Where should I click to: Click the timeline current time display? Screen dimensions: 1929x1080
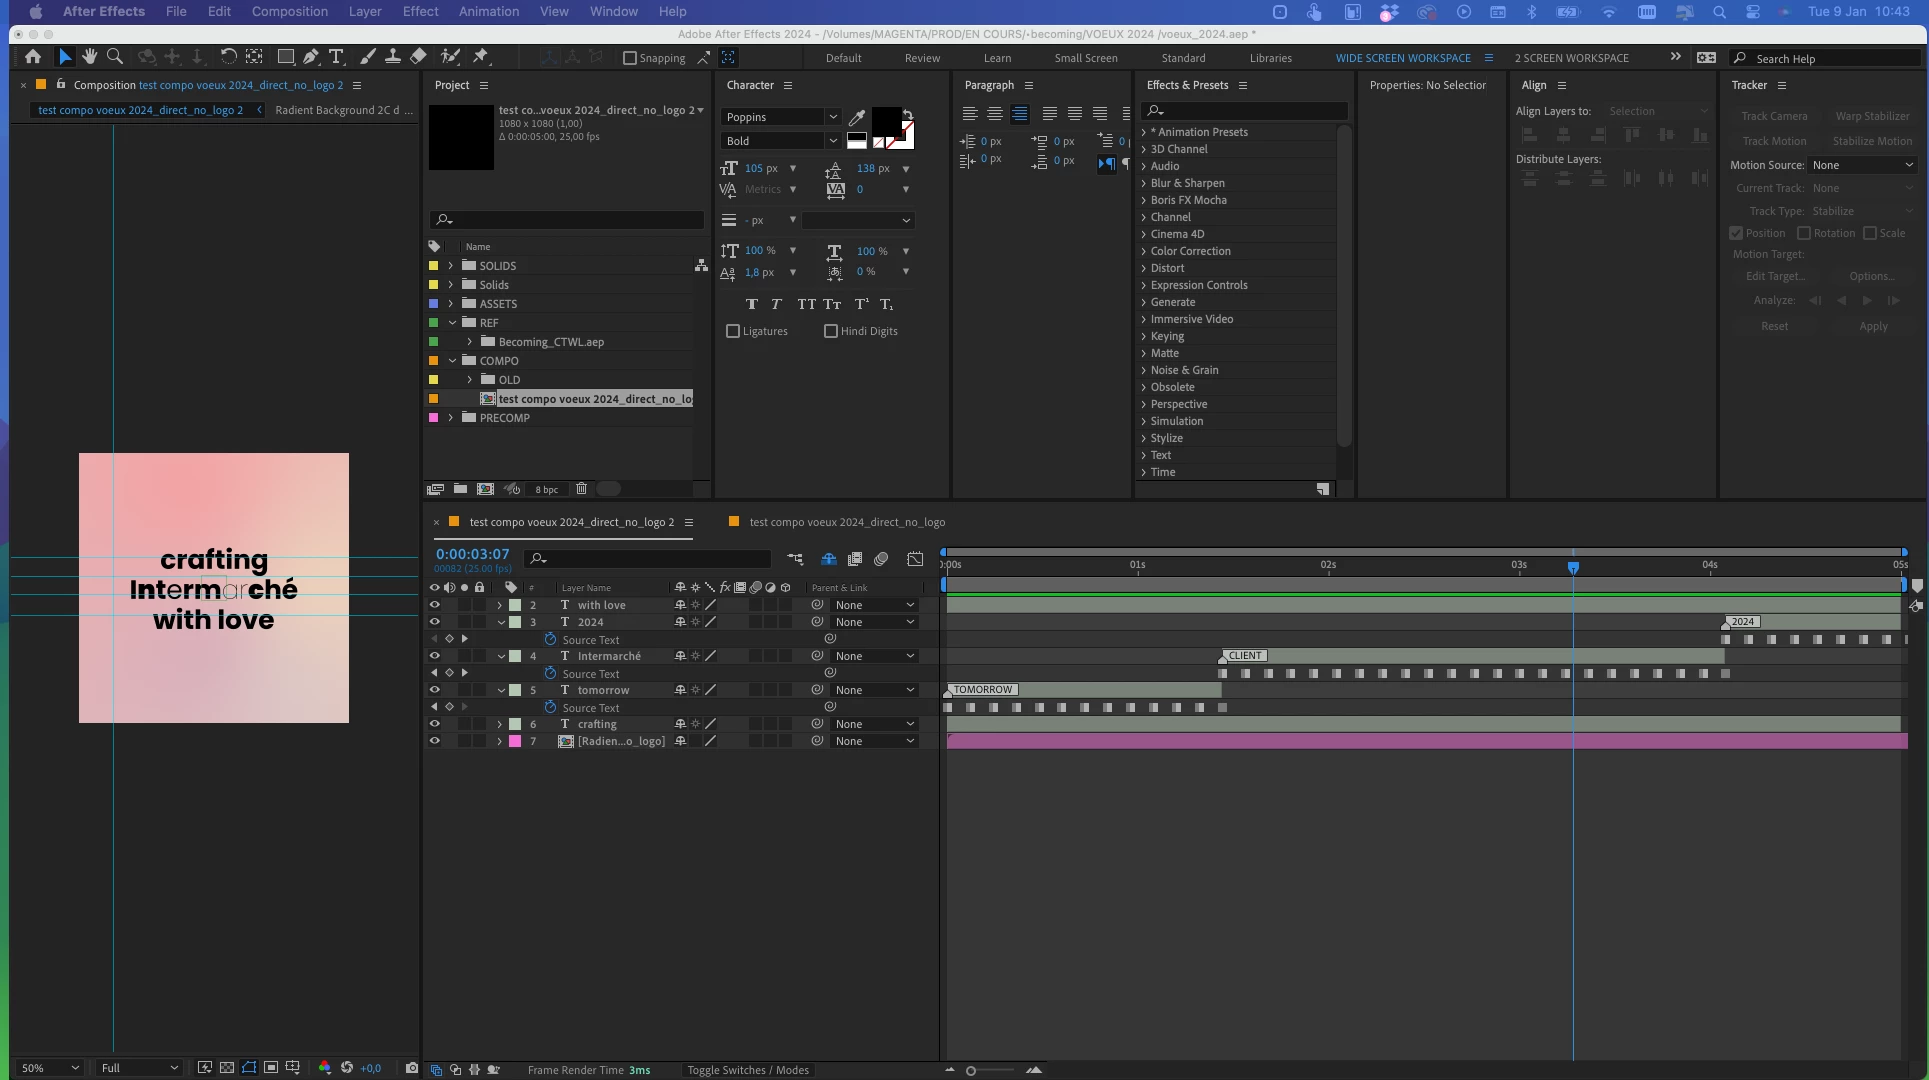pos(472,554)
